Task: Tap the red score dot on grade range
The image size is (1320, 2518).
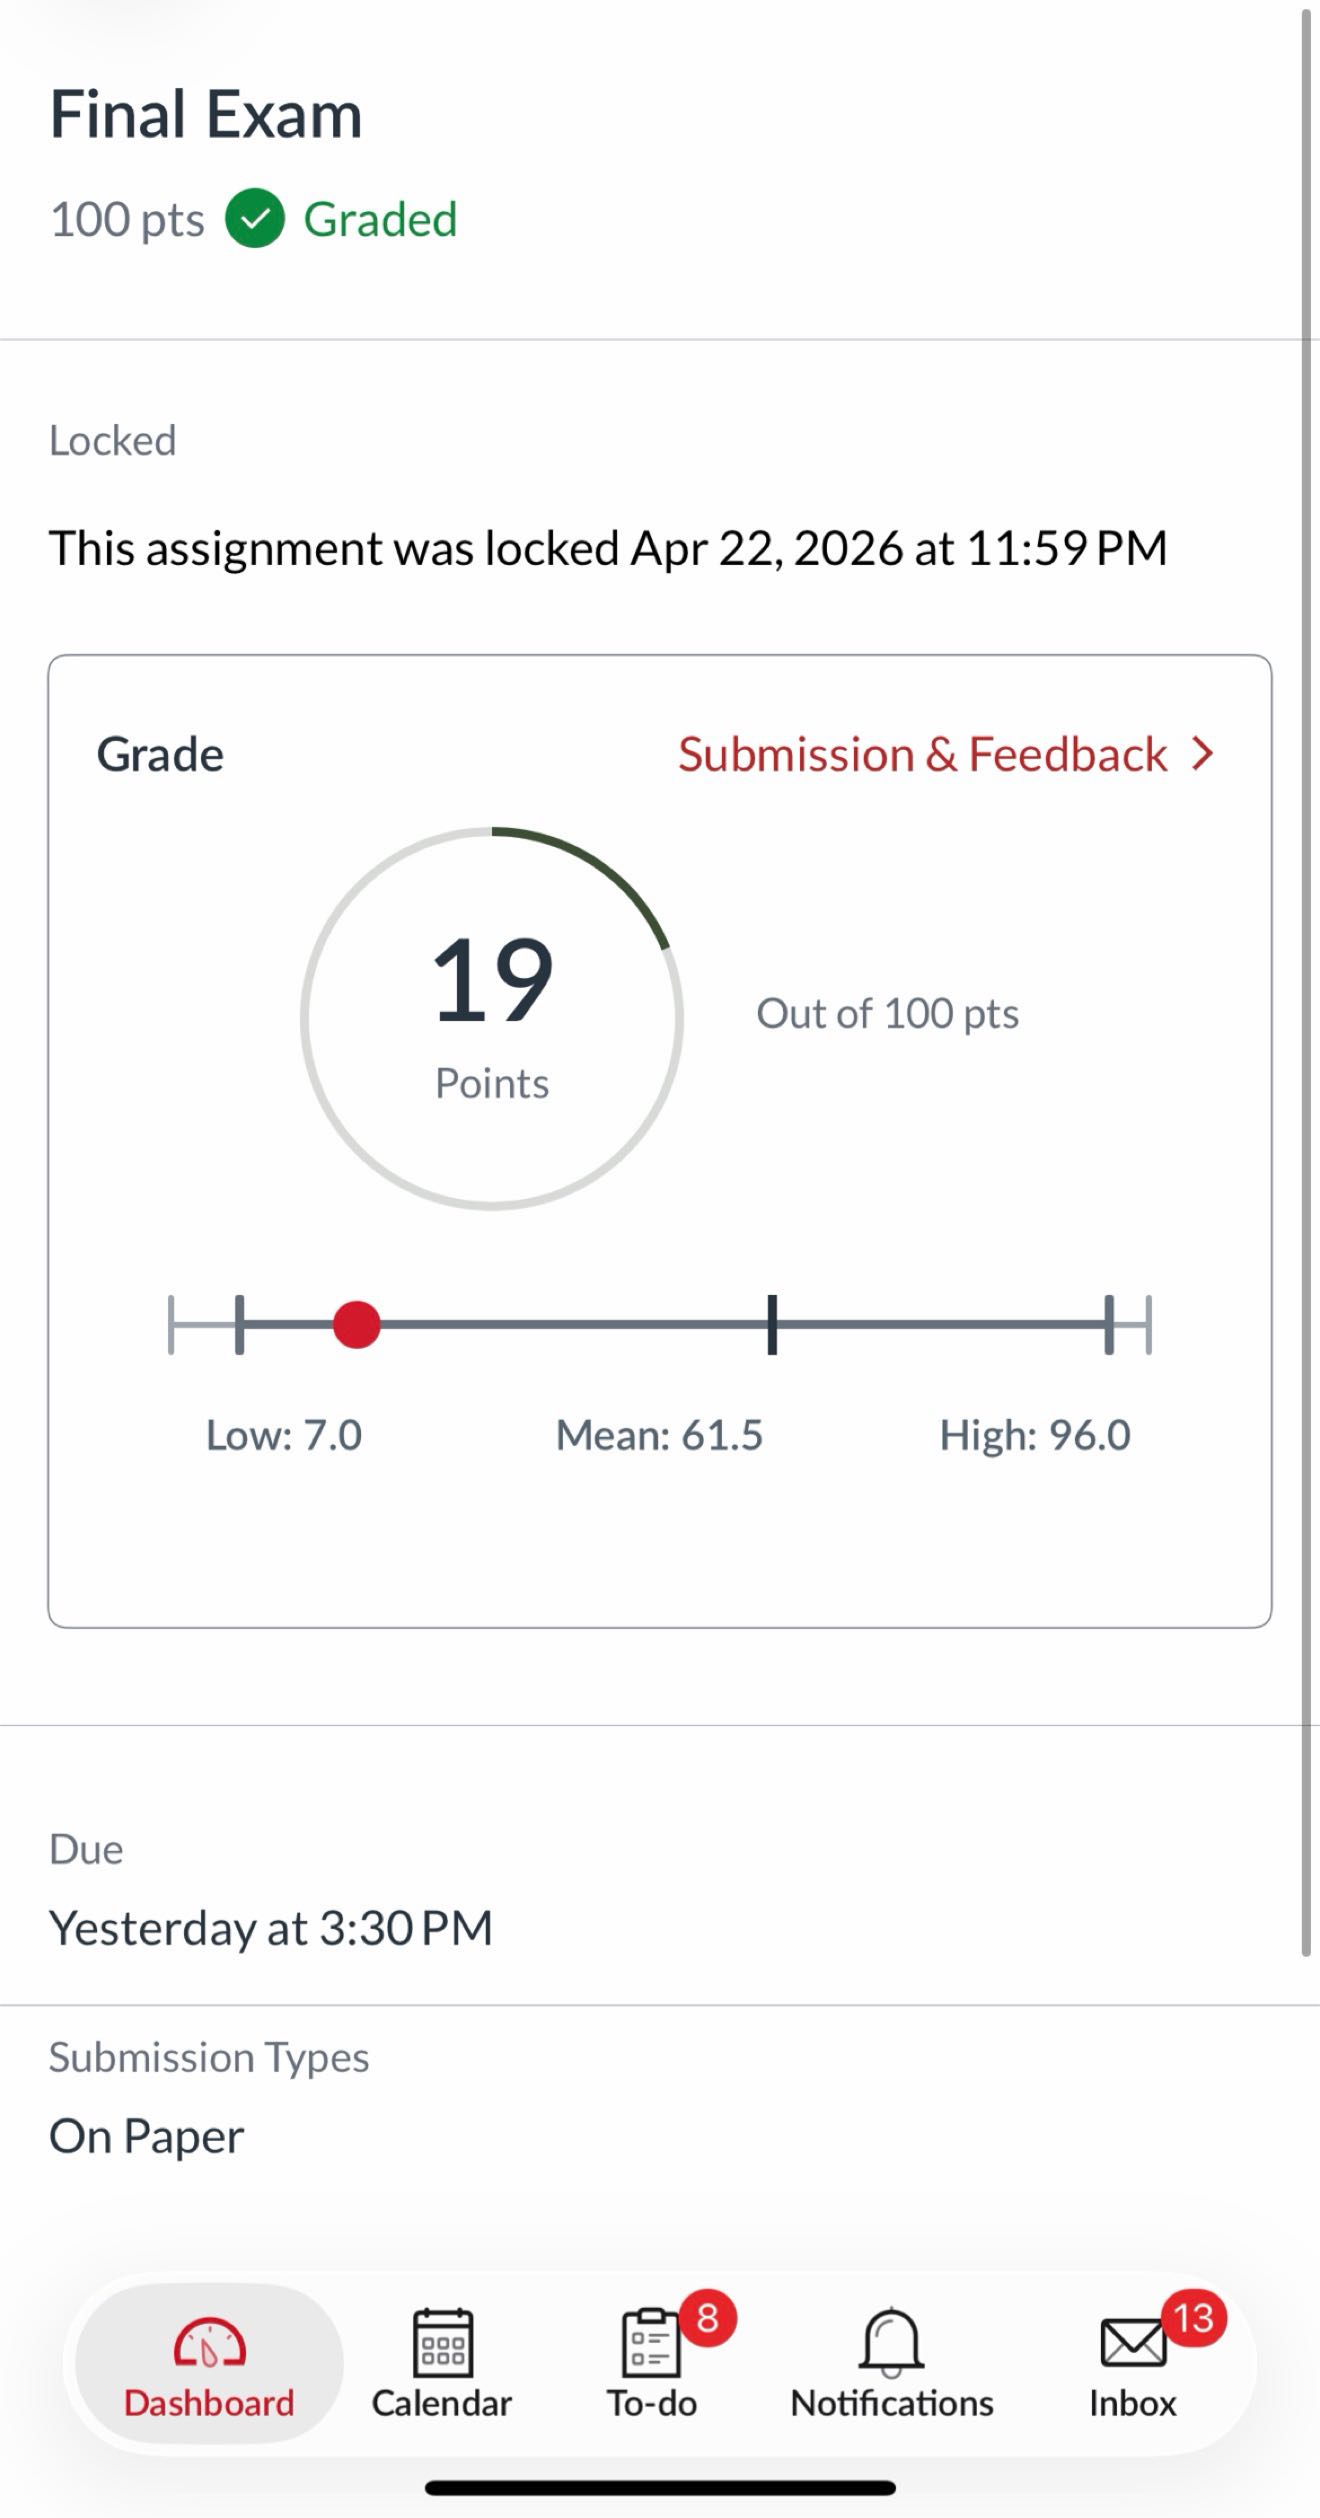Action: (x=356, y=1325)
